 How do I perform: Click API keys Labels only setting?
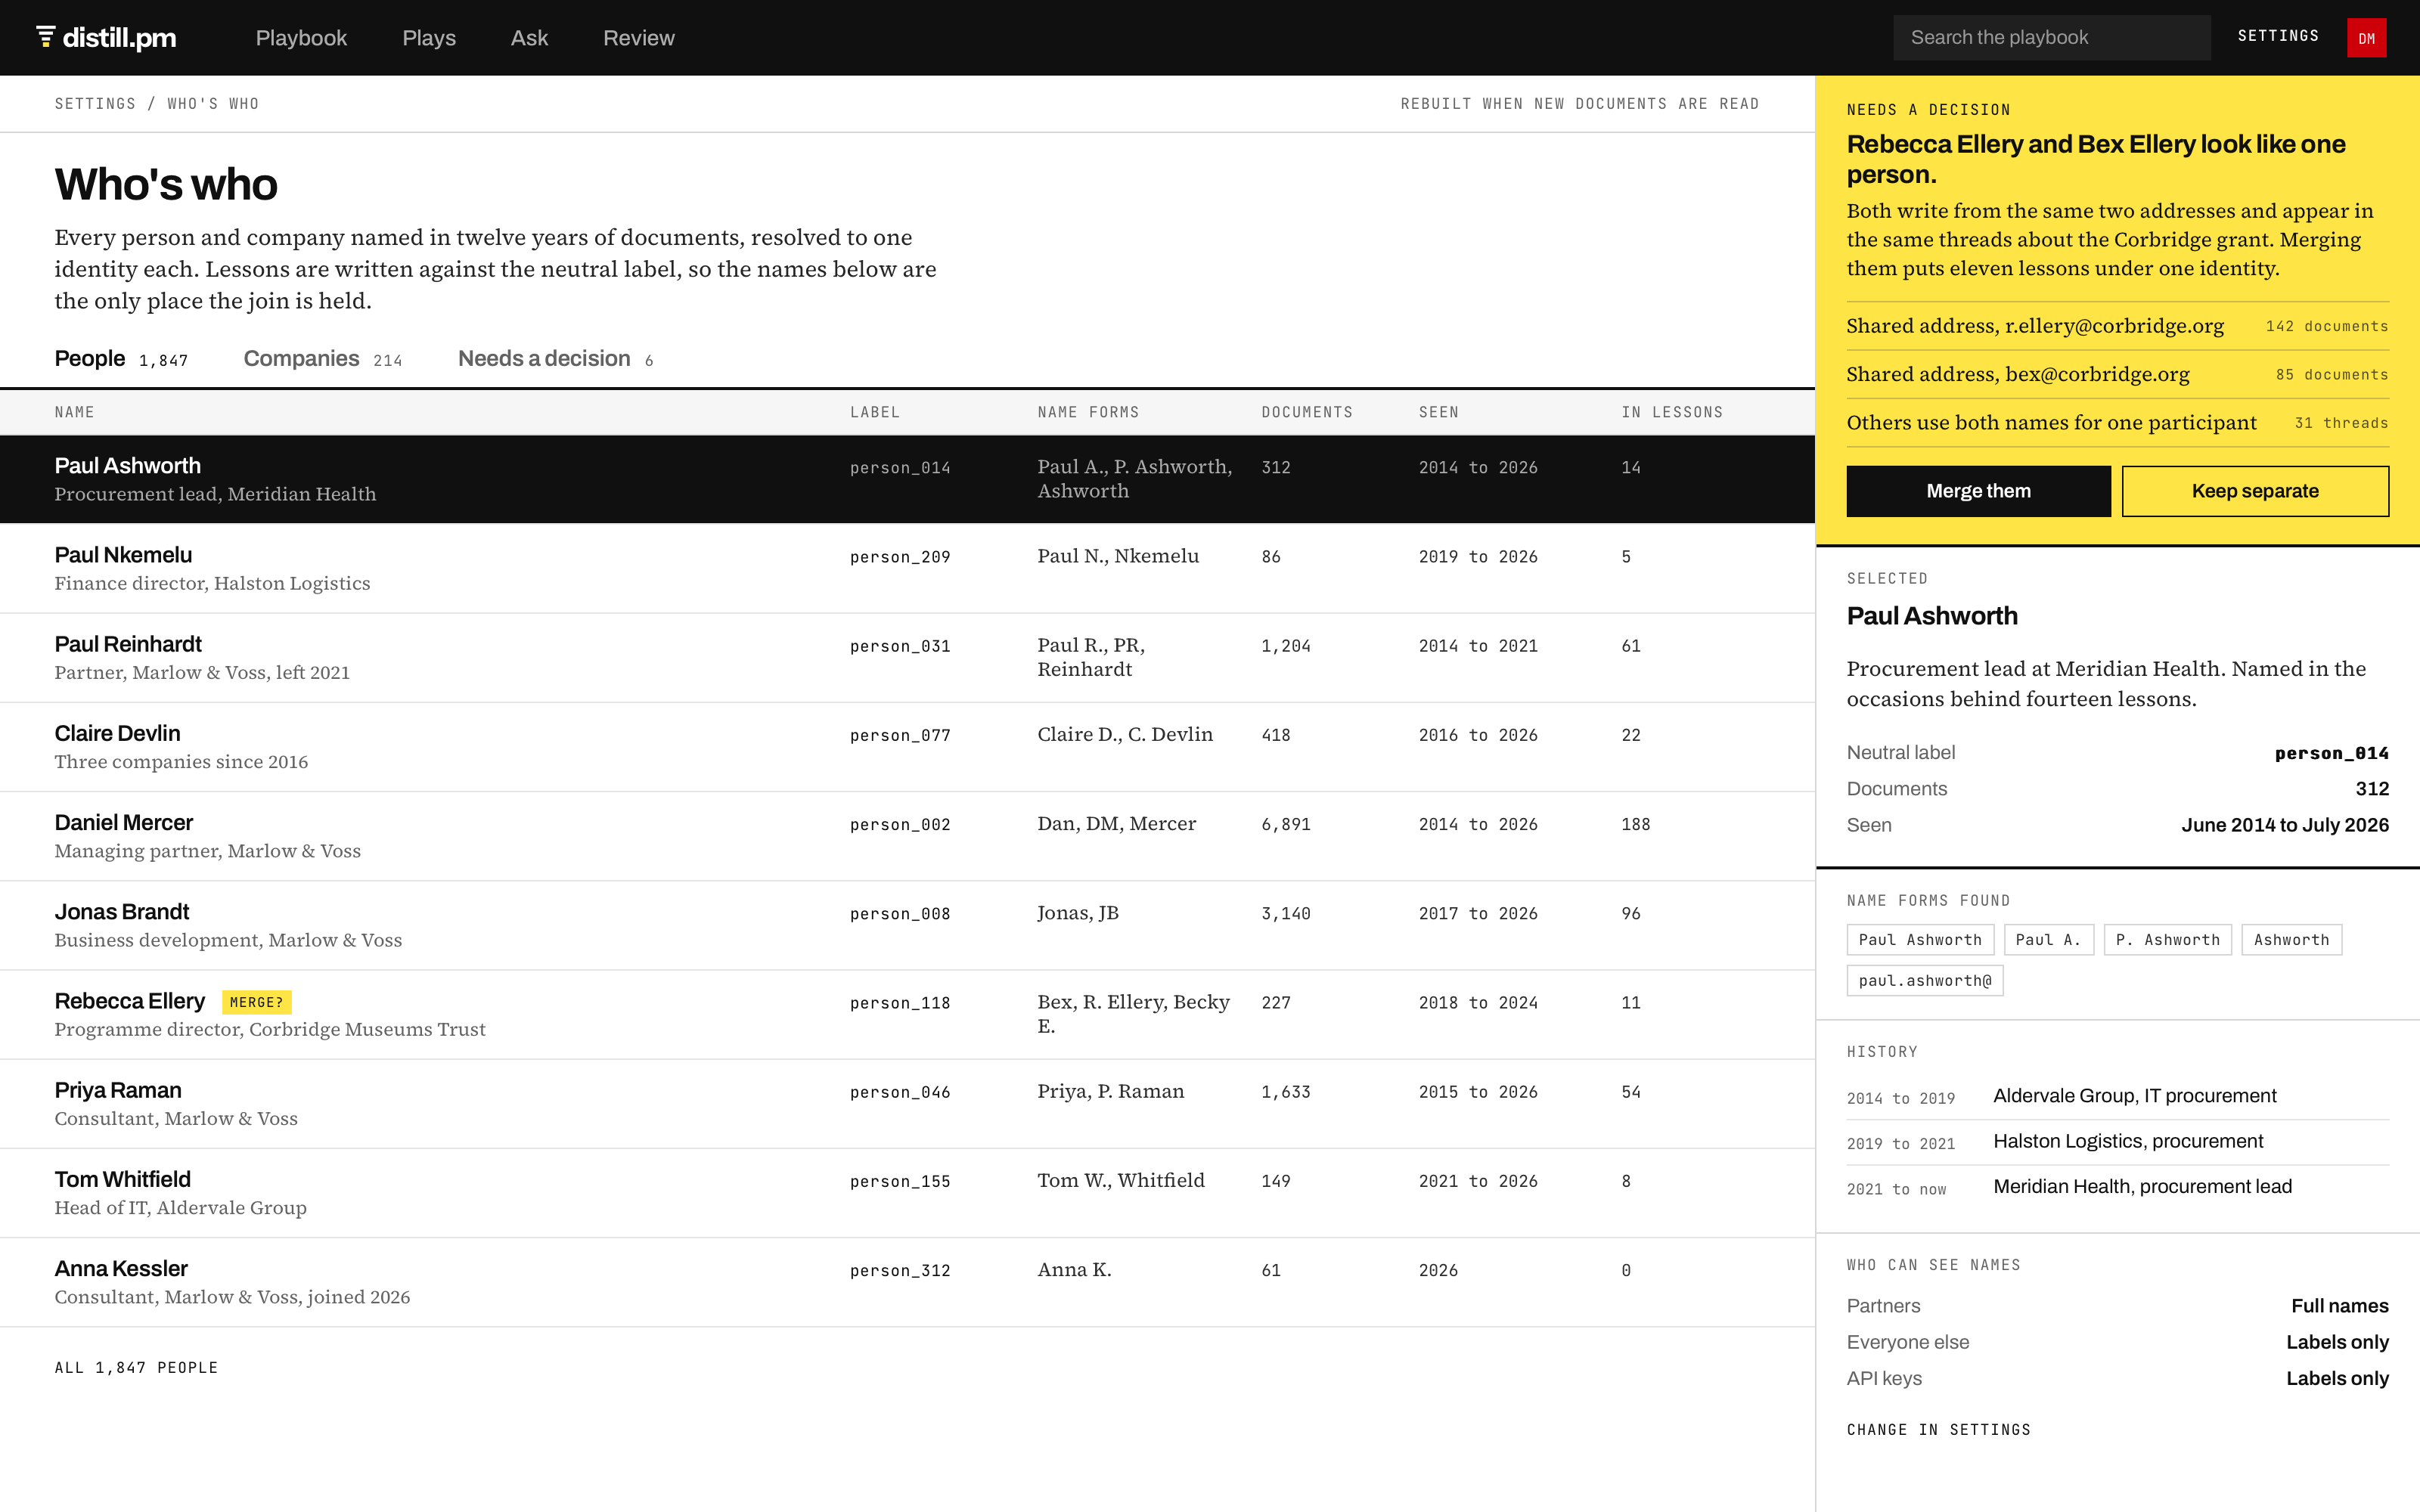[2117, 1378]
